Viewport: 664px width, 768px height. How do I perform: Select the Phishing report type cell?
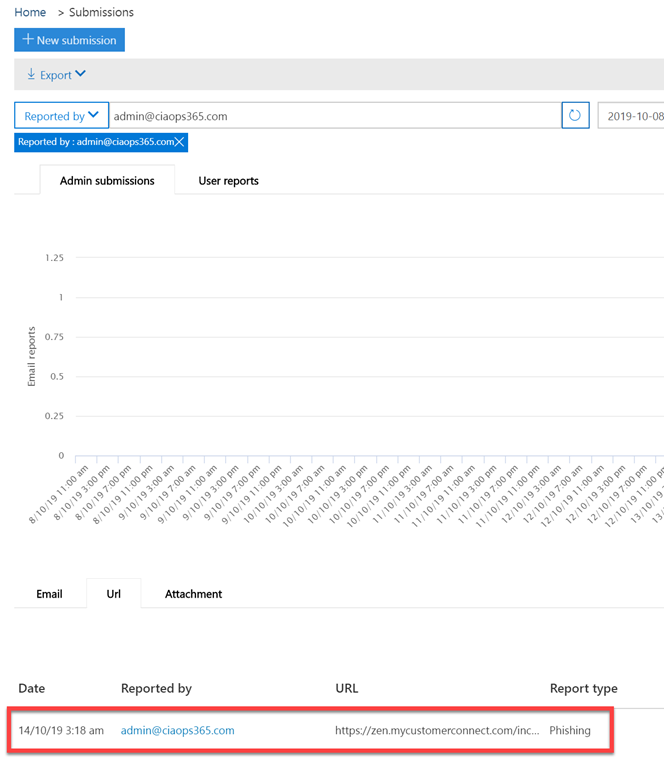coord(570,731)
